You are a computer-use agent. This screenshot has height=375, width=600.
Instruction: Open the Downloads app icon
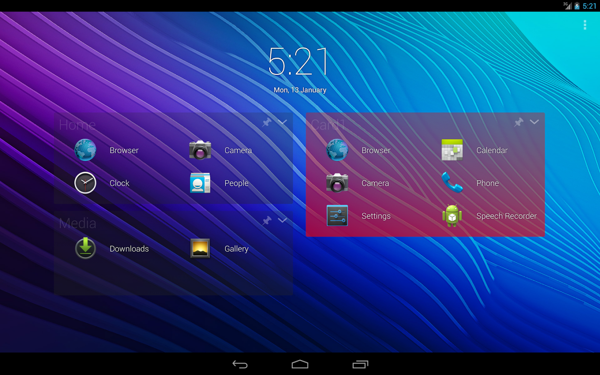tap(85, 248)
